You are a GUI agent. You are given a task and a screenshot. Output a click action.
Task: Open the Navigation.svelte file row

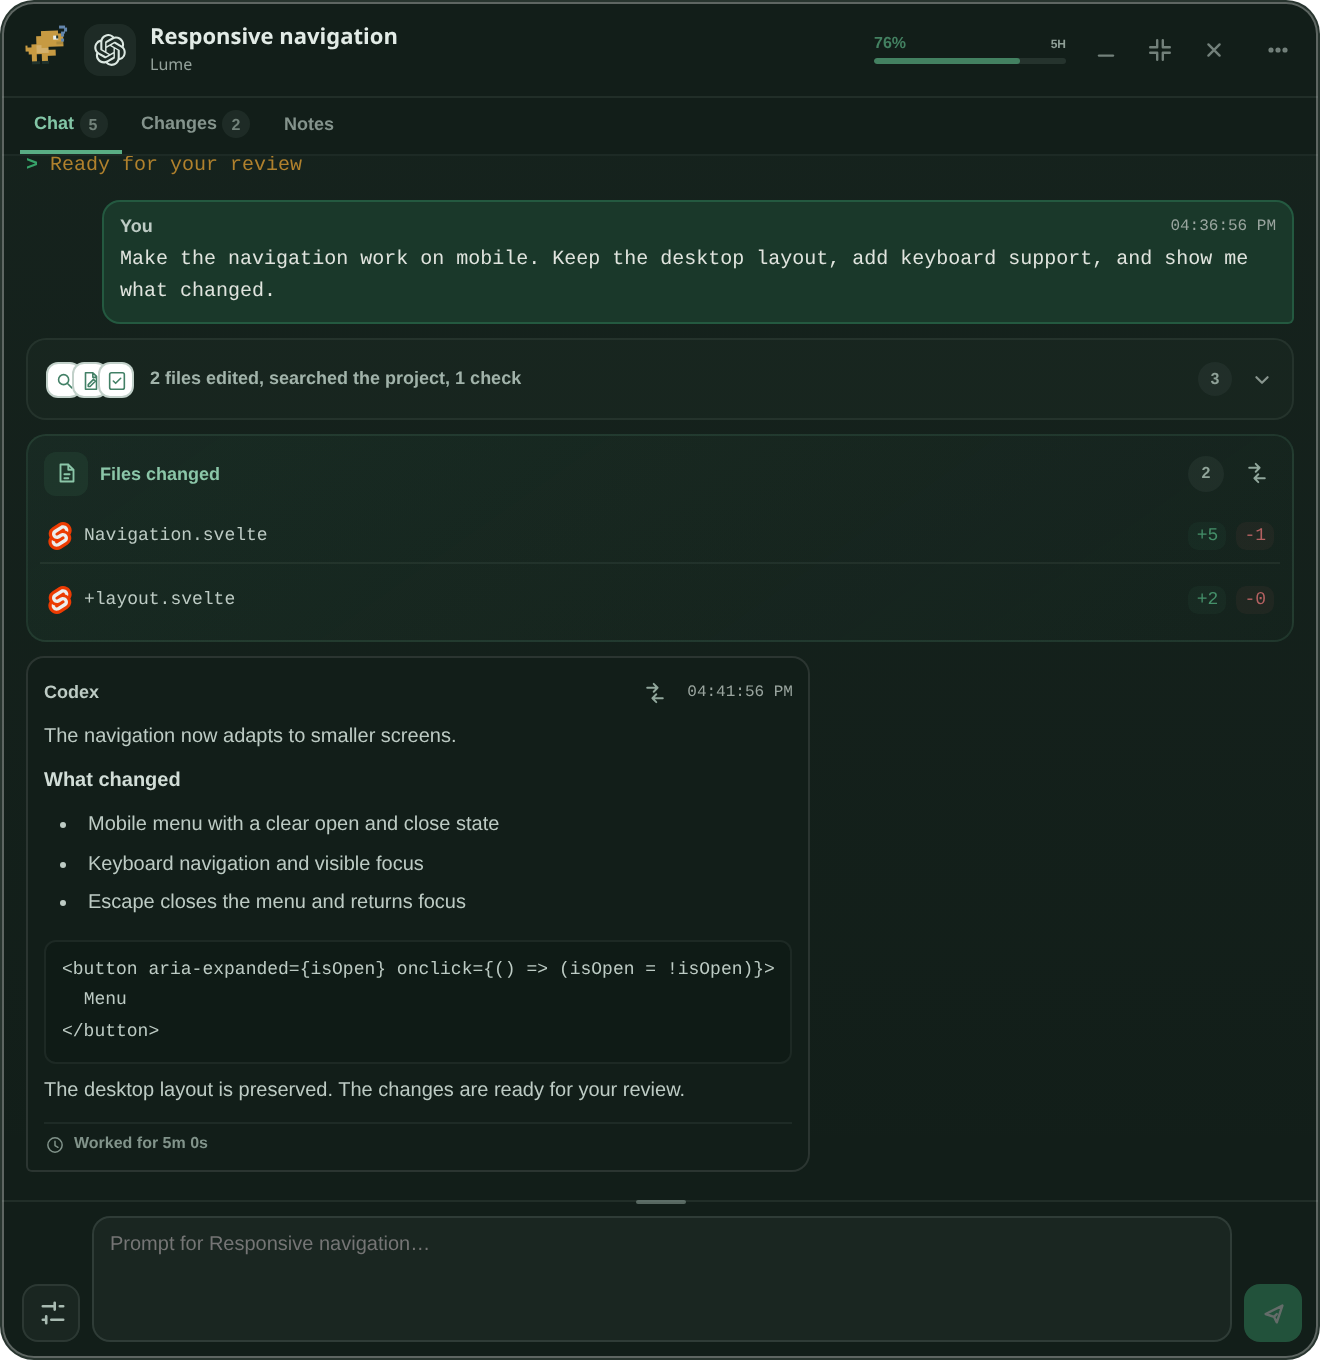click(660, 535)
